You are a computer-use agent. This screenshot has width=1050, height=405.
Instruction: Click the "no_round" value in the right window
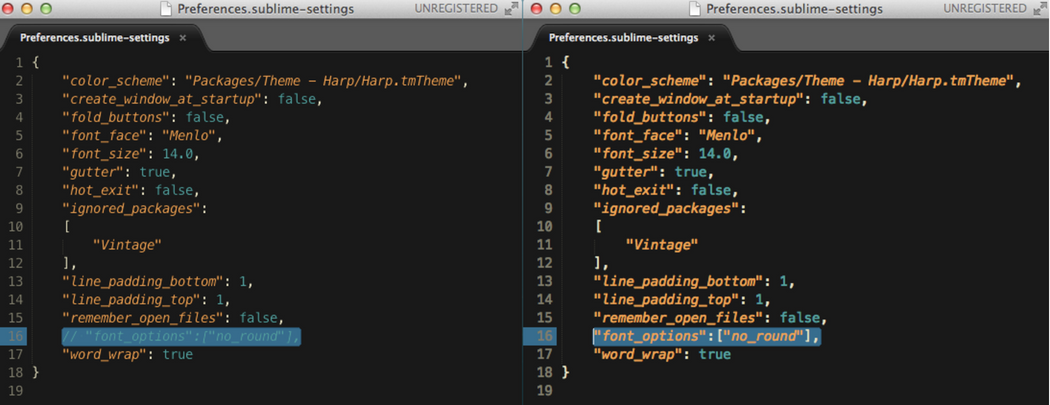pos(764,336)
